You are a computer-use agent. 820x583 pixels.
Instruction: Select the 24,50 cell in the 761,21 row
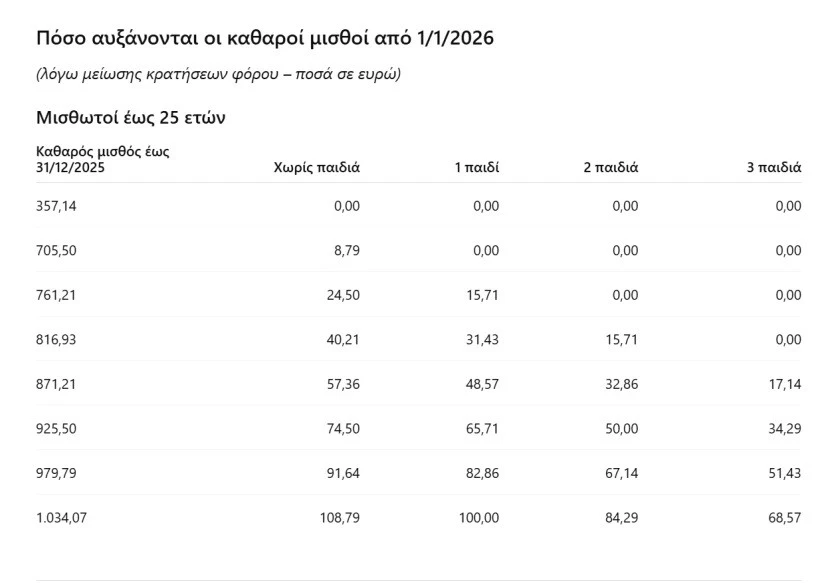343,295
